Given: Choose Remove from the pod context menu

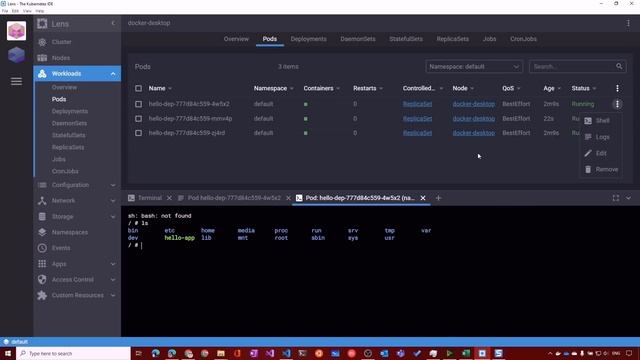Looking at the screenshot, I should (x=600, y=169).
